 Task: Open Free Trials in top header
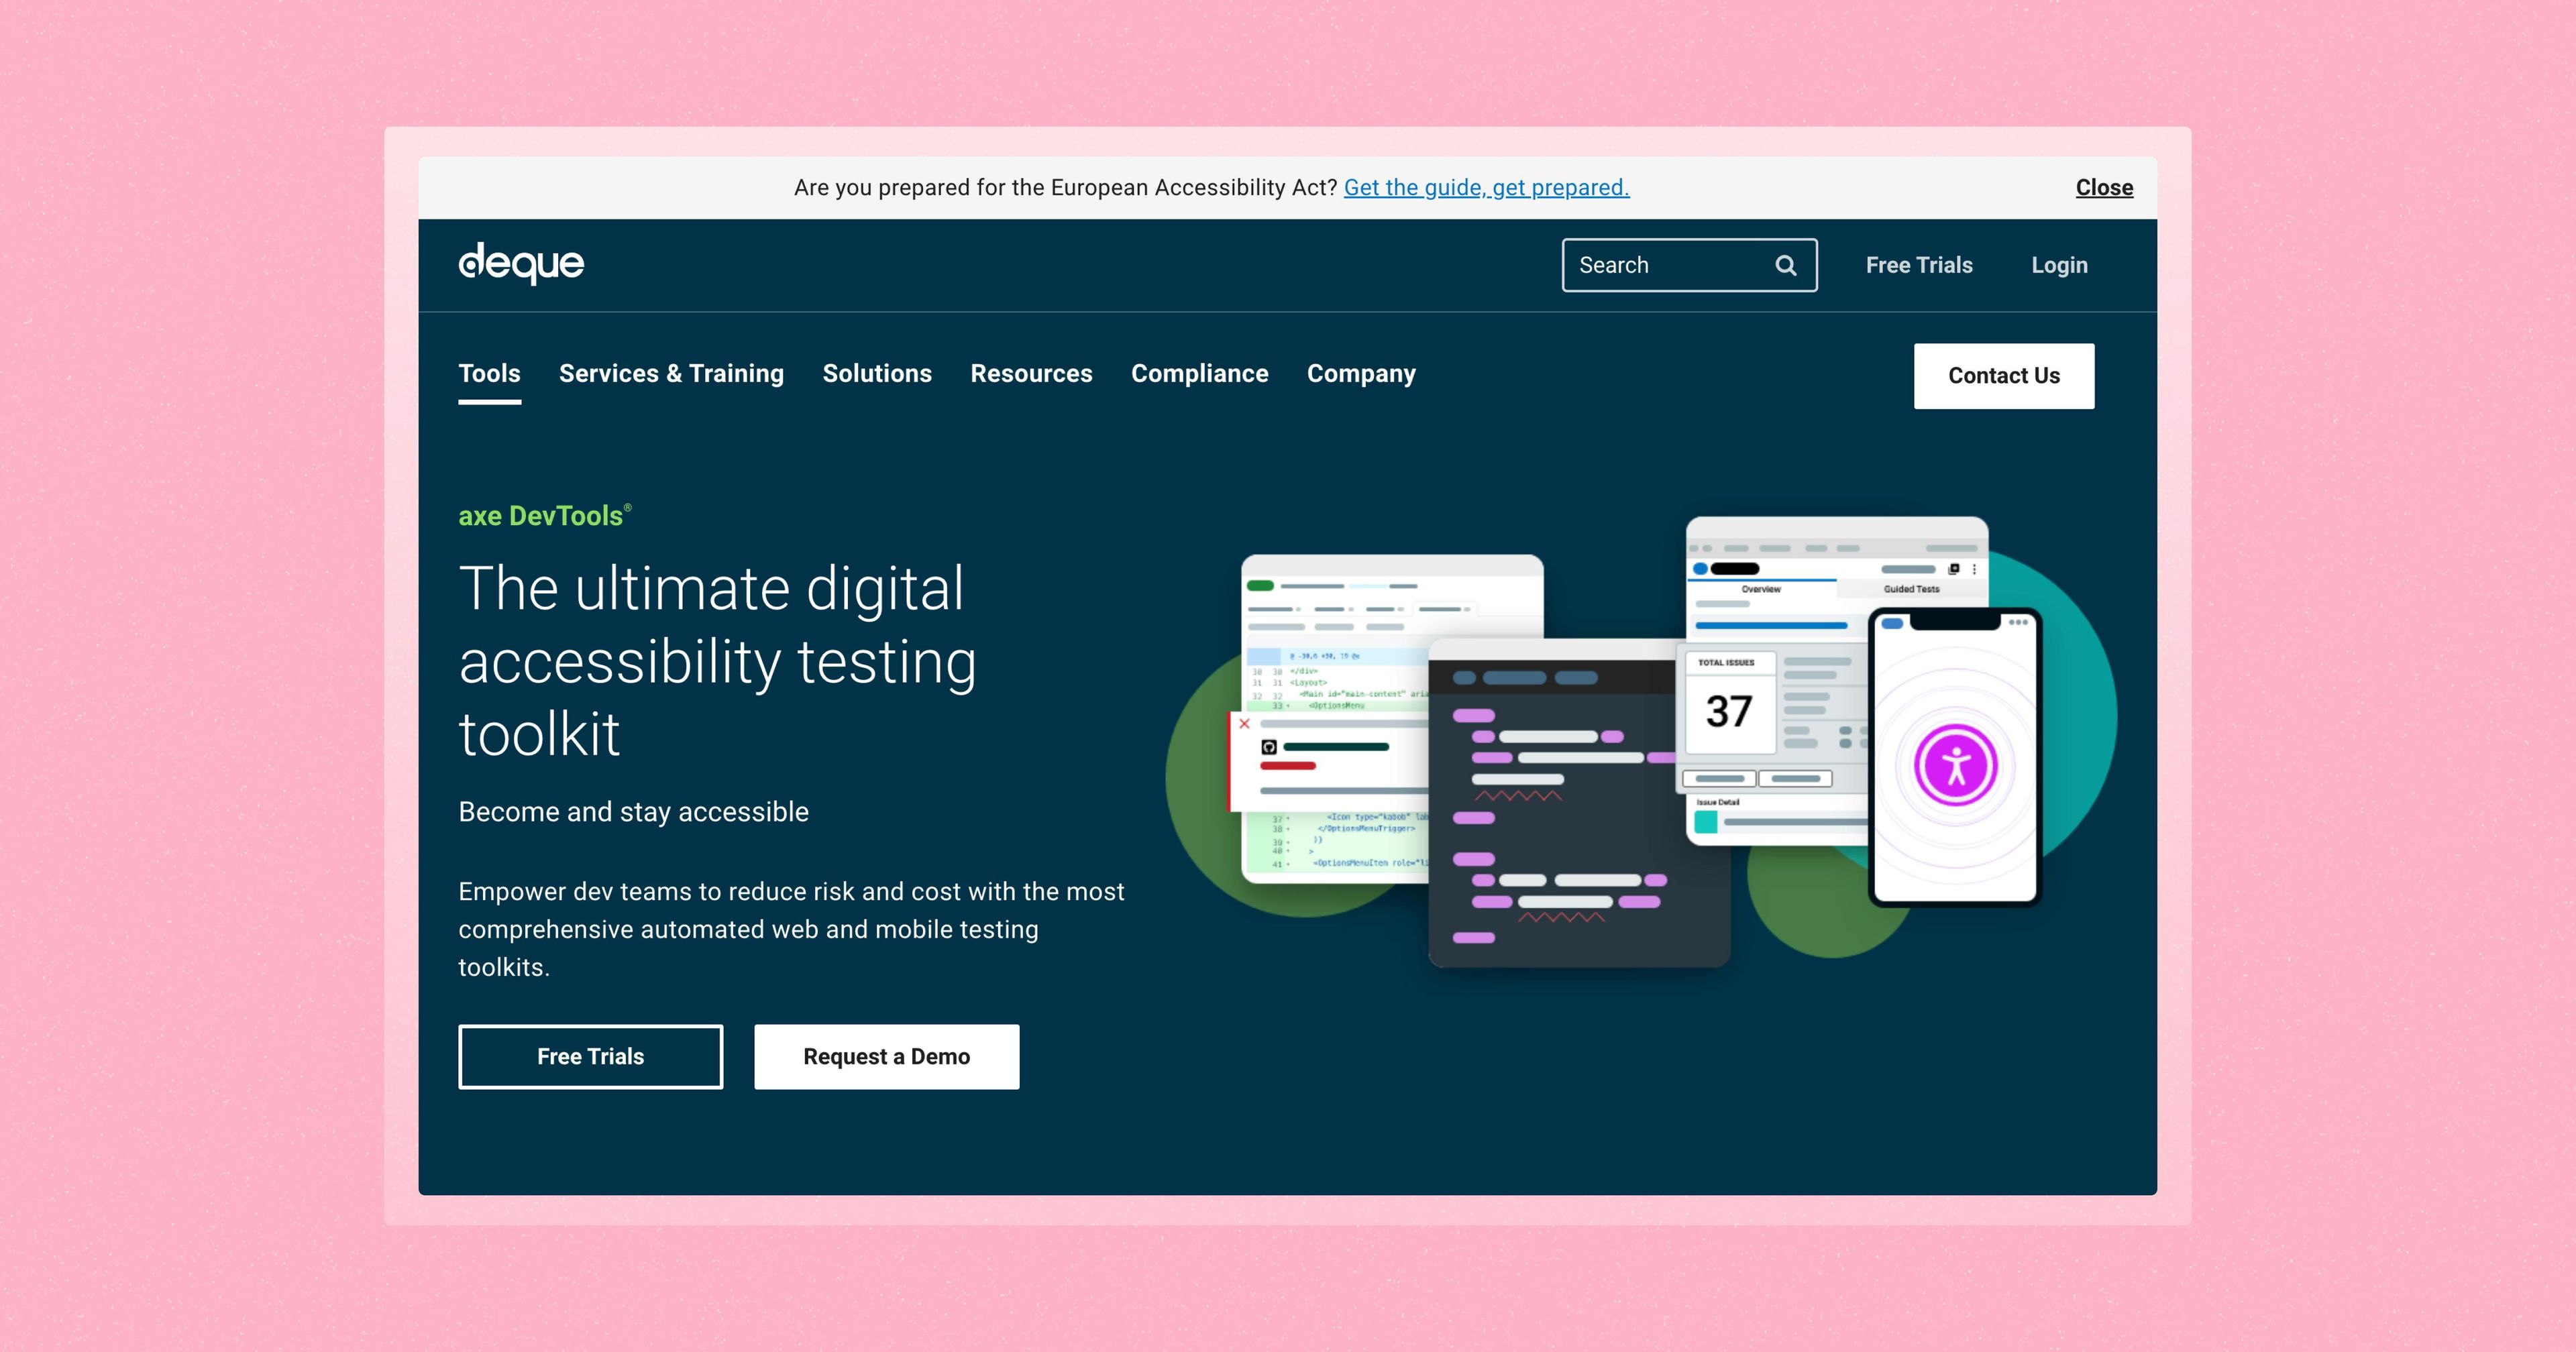[x=1919, y=265]
